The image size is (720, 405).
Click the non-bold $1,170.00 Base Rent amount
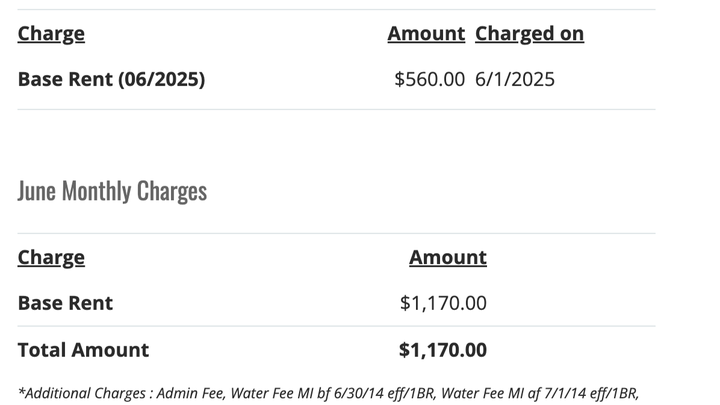click(443, 303)
